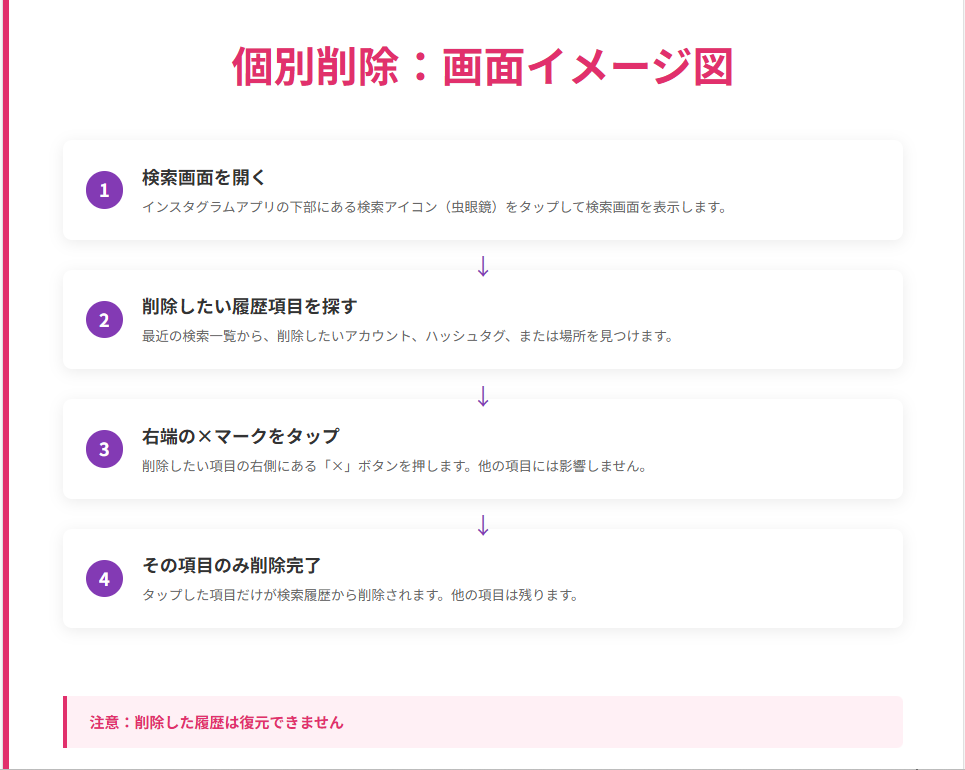Click the down arrow between steps 2 and 3
Image resolution: width=965 pixels, height=770 pixels.
(x=483, y=396)
